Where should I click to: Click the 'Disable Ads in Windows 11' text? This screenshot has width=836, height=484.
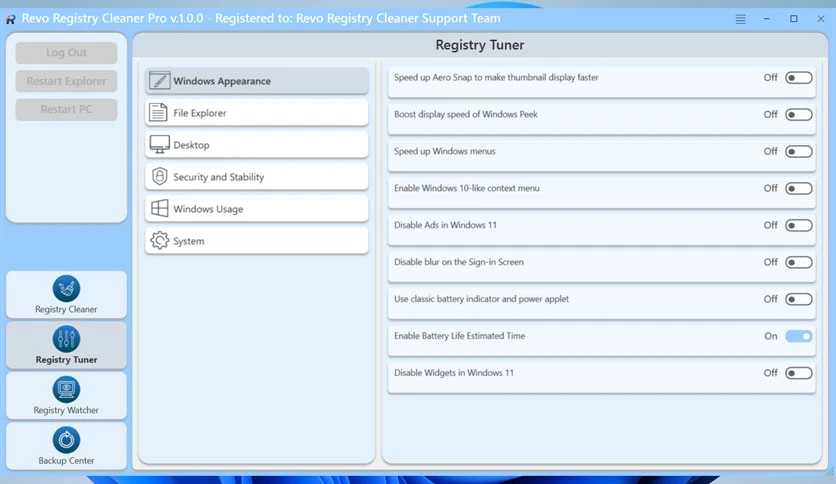pyautogui.click(x=445, y=225)
